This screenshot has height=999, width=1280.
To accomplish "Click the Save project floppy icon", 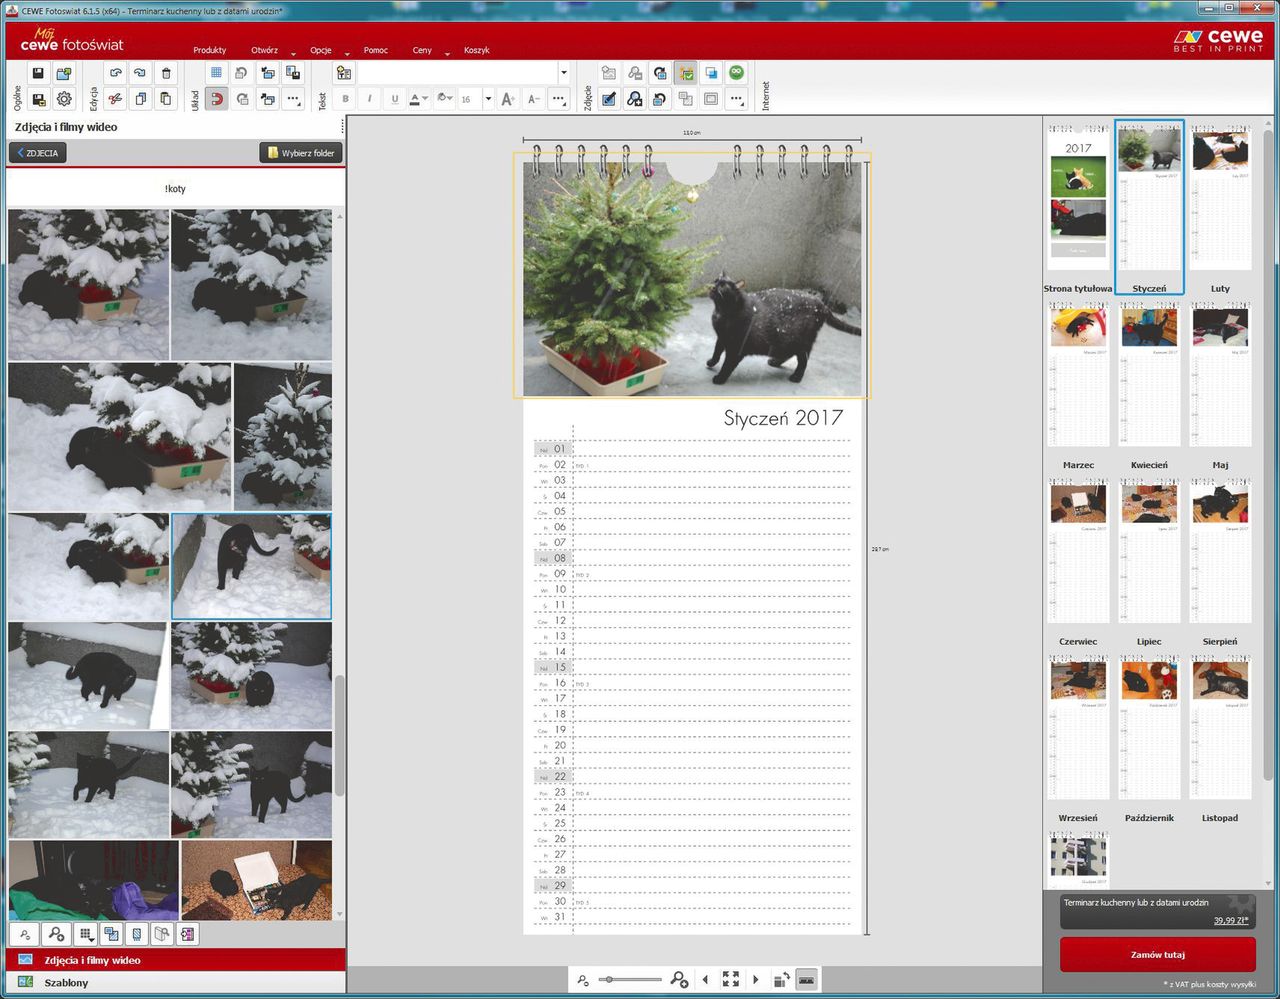I will tap(38, 74).
